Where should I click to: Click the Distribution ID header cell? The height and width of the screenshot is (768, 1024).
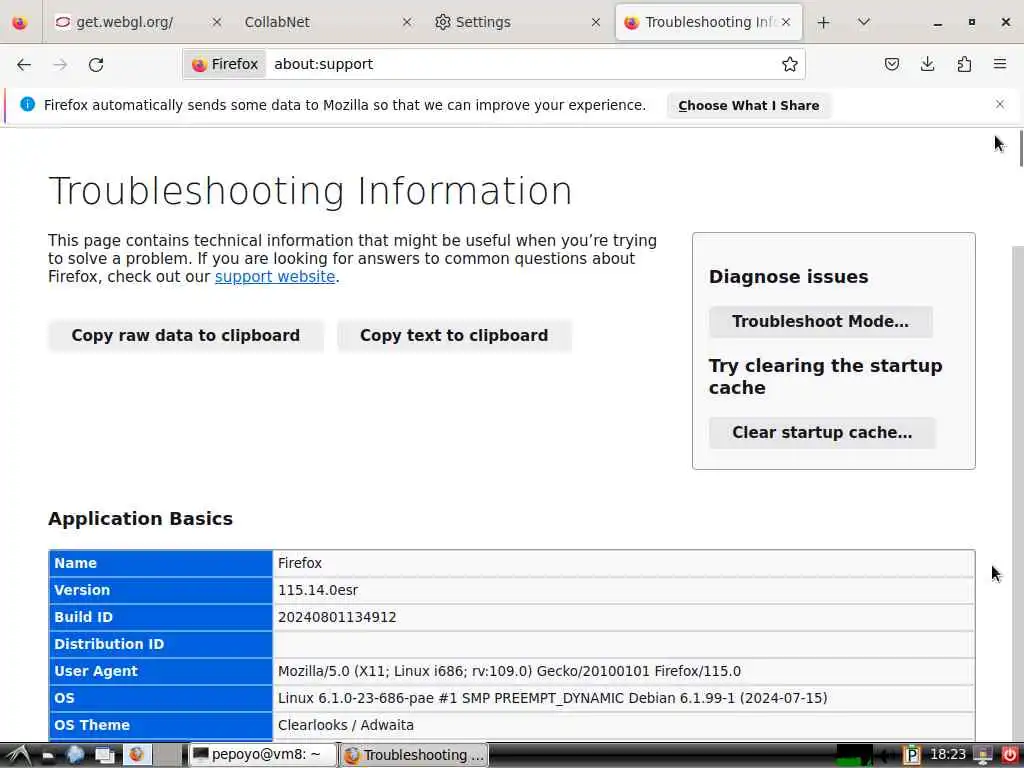coord(161,644)
